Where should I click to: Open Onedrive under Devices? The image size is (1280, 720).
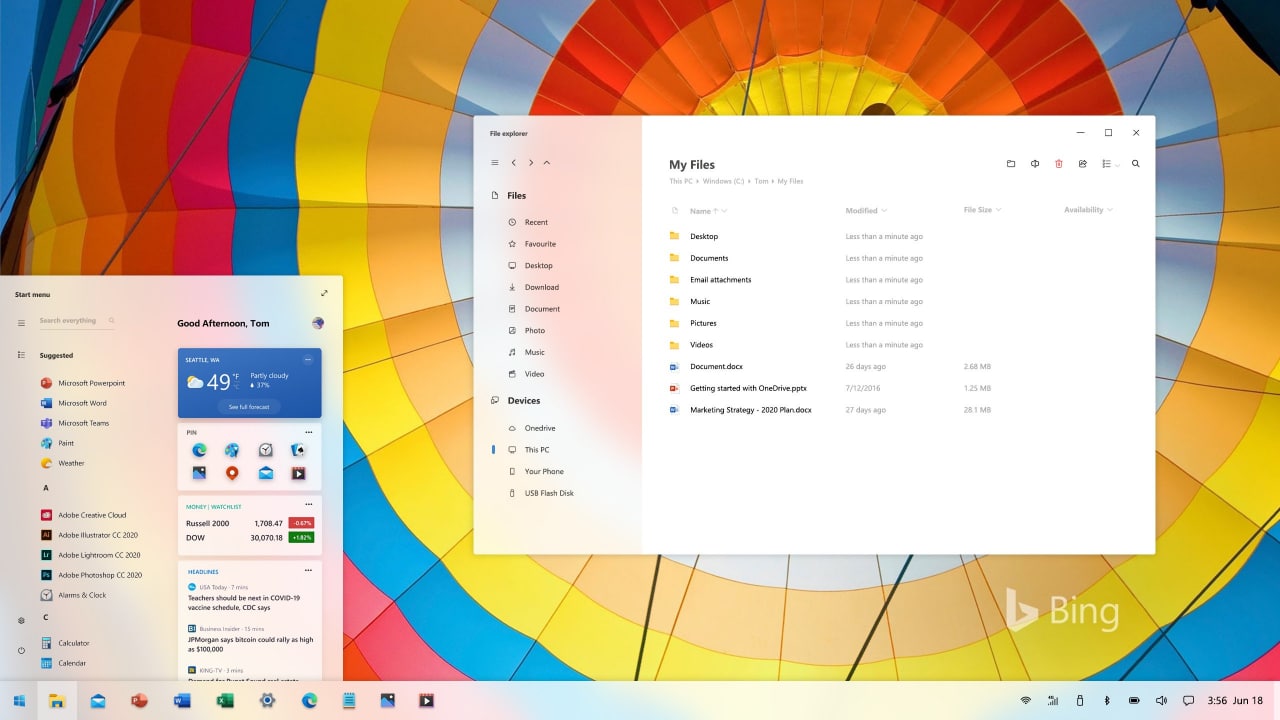(x=532, y=428)
